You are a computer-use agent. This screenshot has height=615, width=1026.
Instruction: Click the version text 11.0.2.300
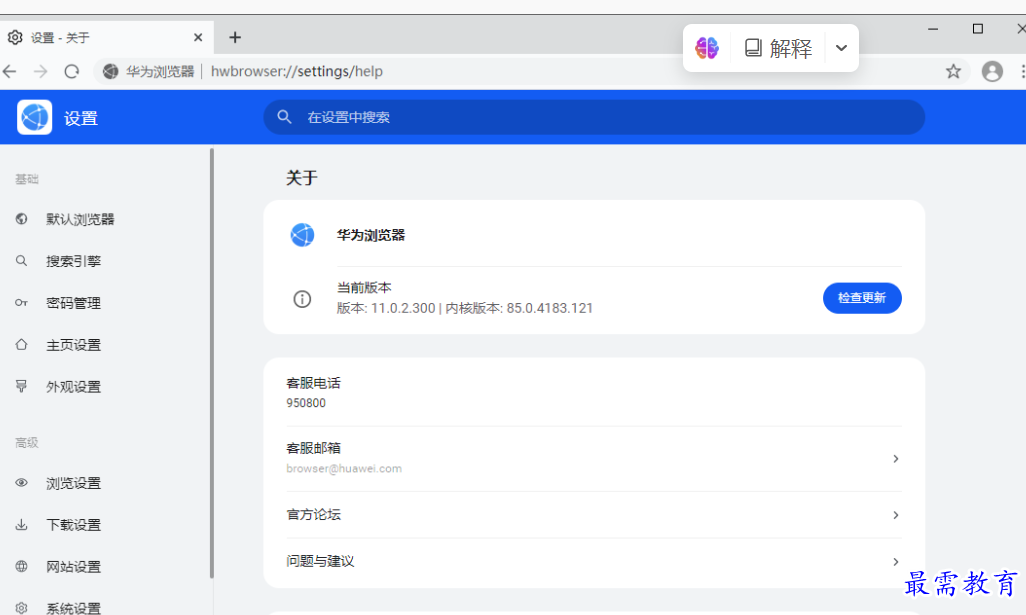[403, 308]
